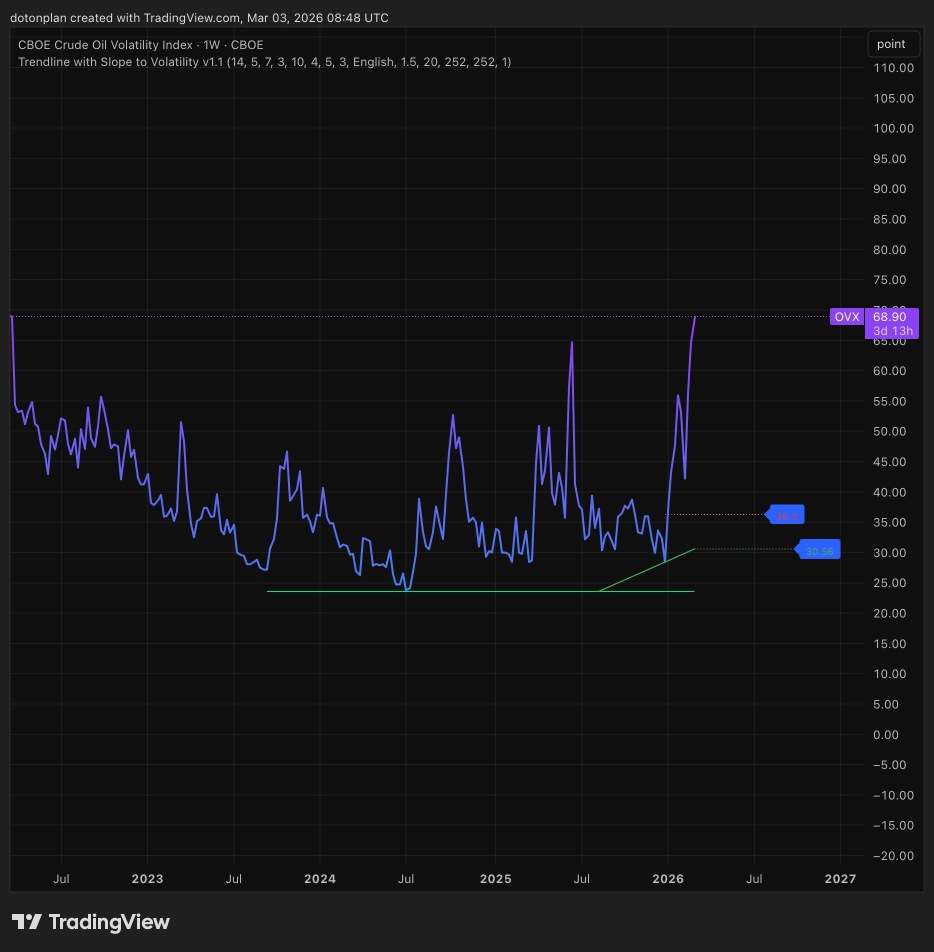Click the 100.00 level on price scale
The image size is (934, 952).
click(x=893, y=128)
